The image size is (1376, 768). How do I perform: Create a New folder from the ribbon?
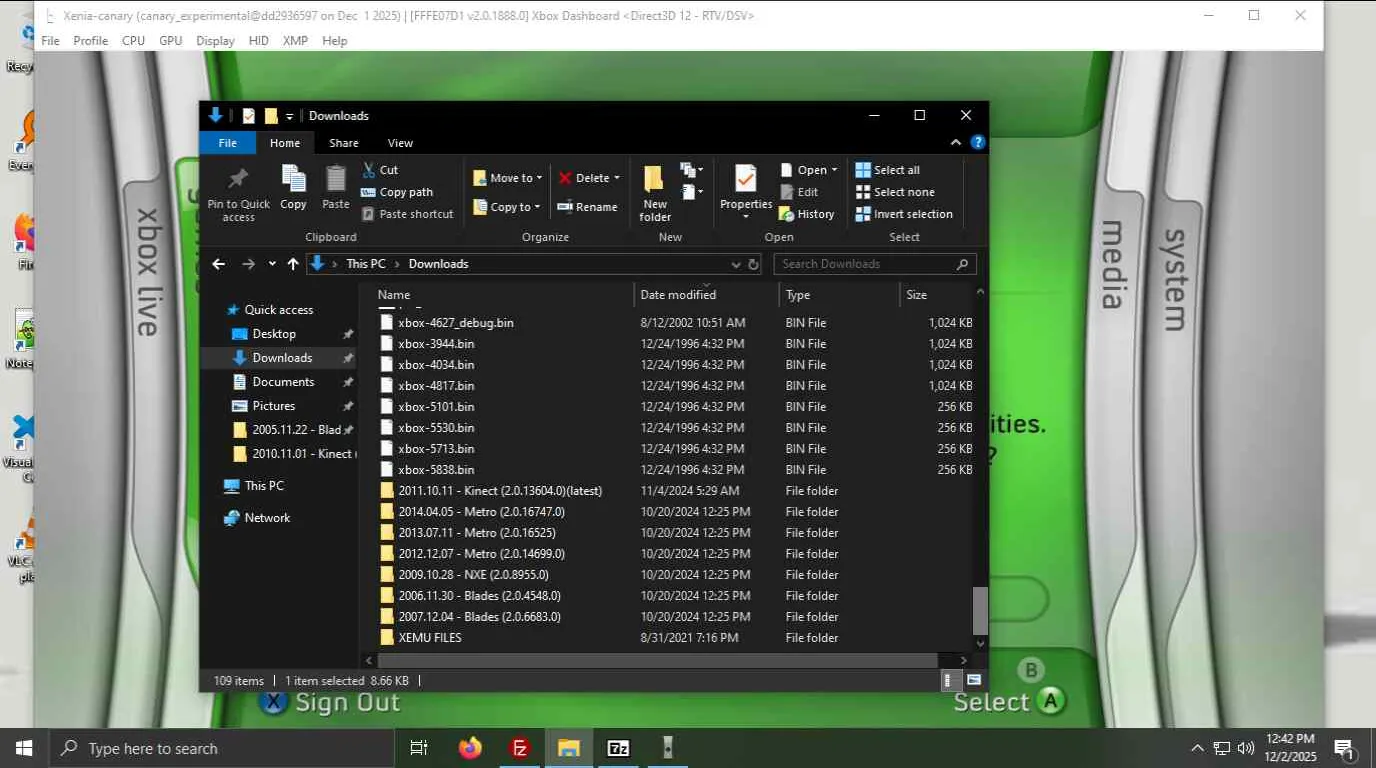(x=655, y=193)
